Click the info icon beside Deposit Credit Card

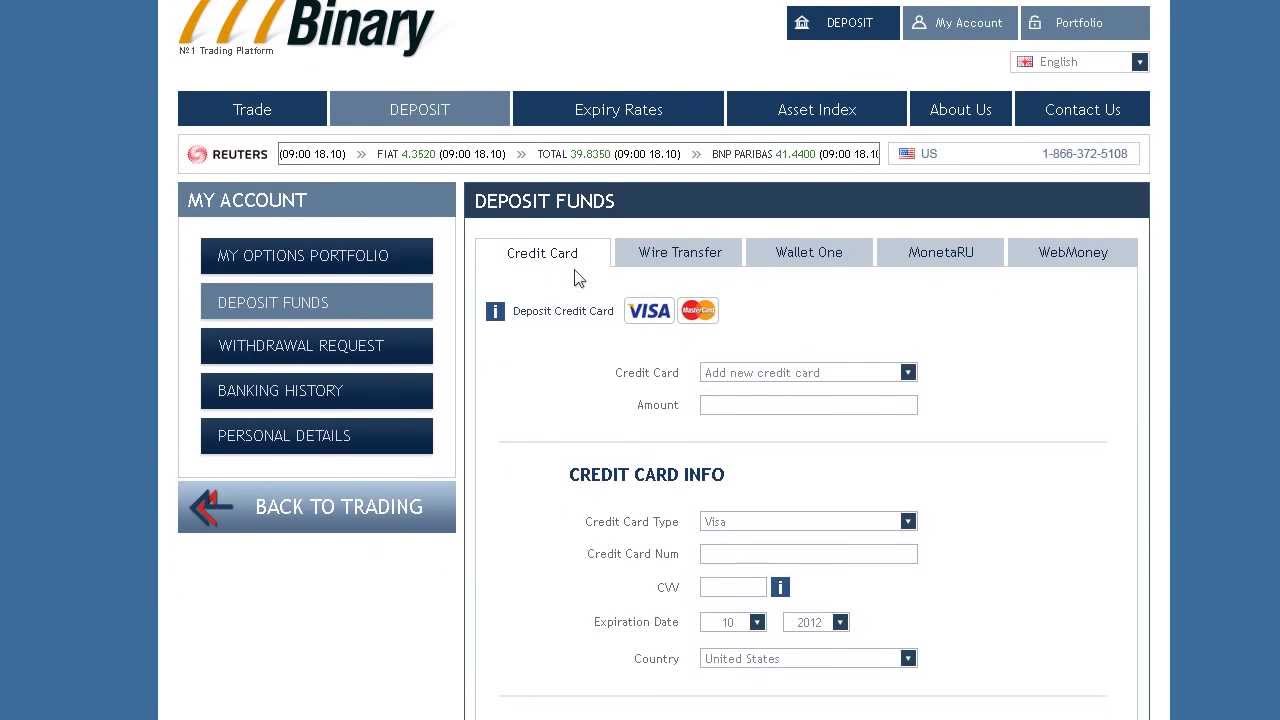(495, 311)
